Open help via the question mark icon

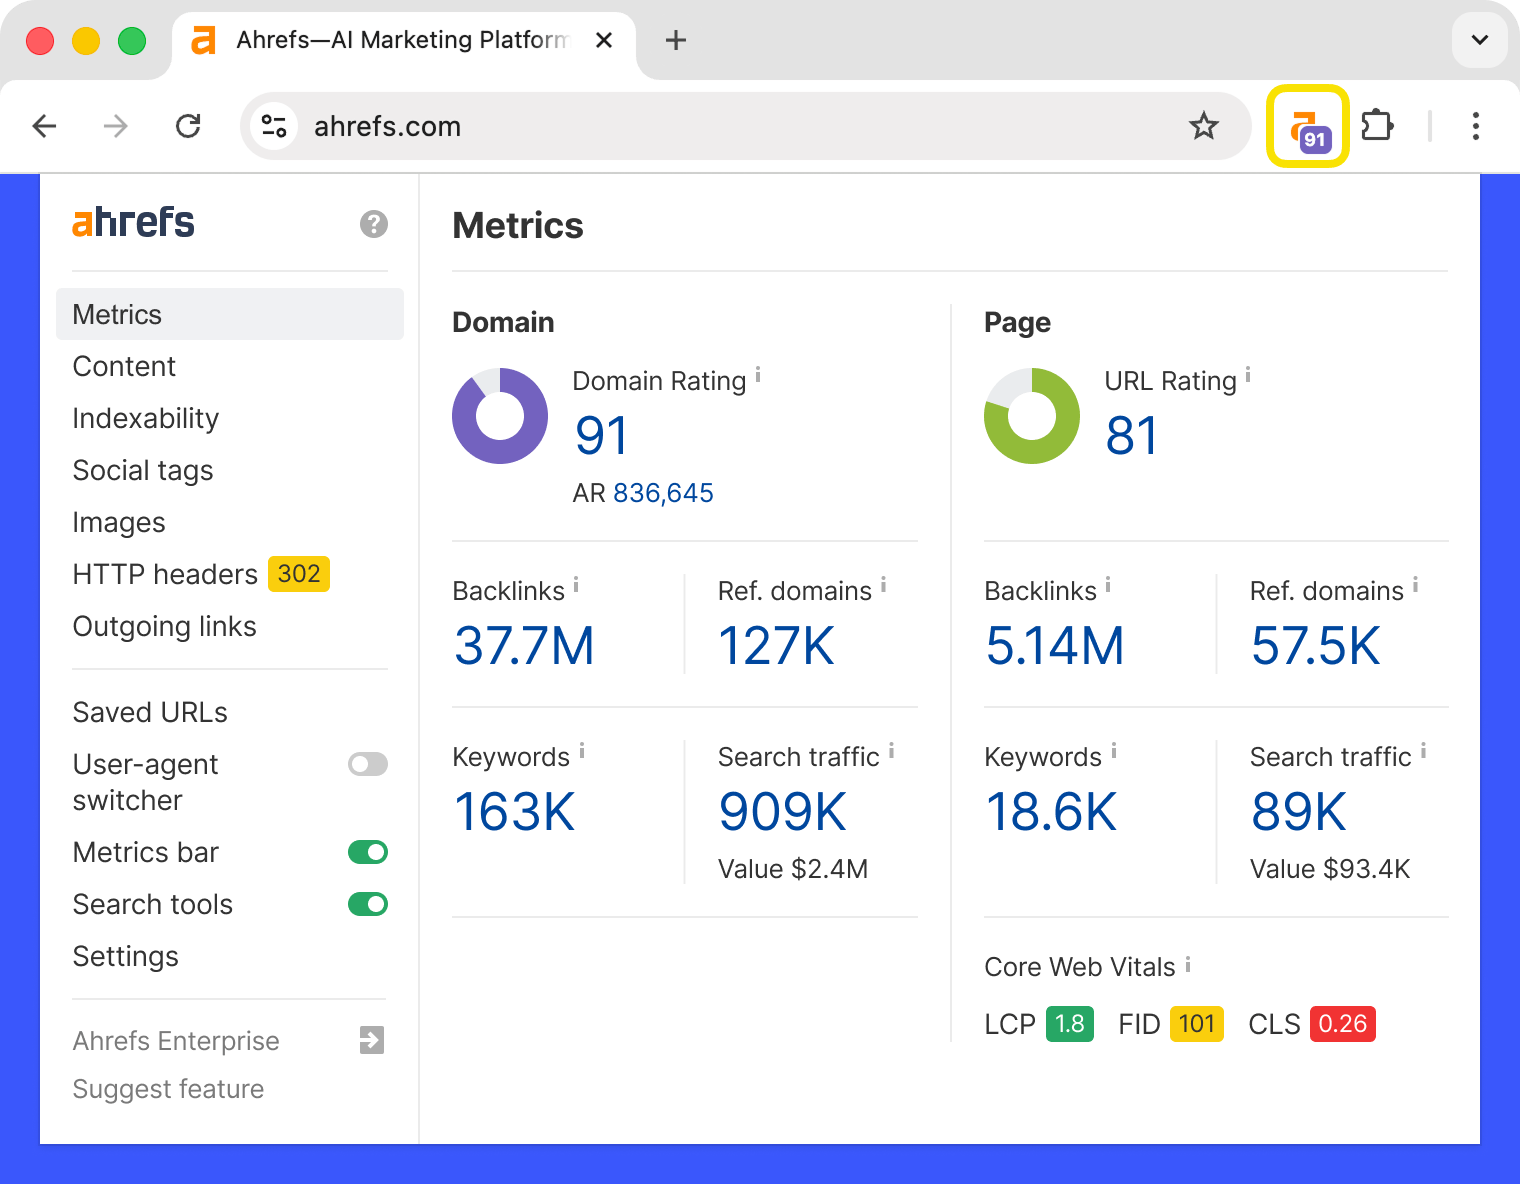point(373,224)
